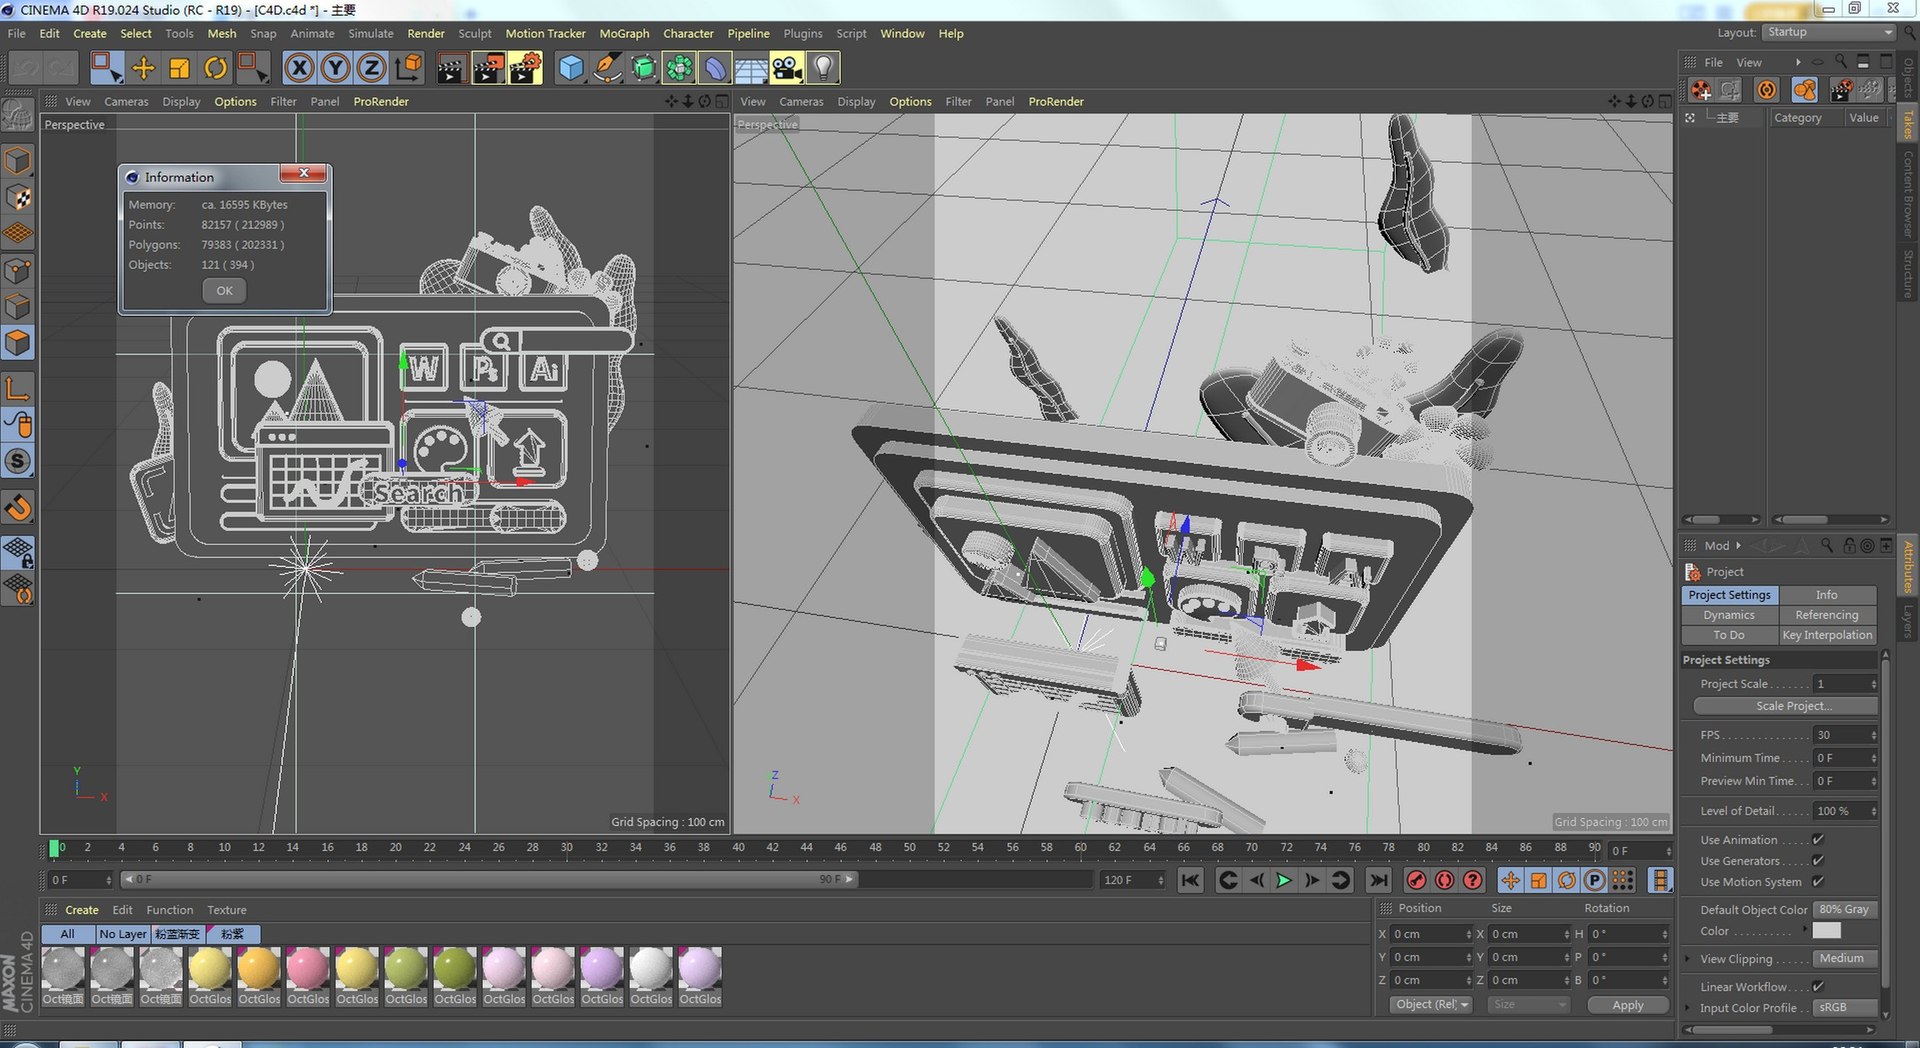Open View Clipping Medium dropdown
This screenshot has height=1048, width=1920.
[x=1846, y=959]
